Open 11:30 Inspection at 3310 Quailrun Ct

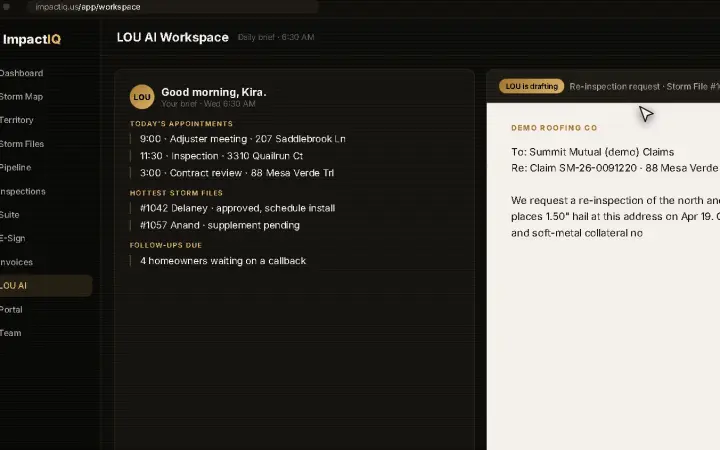[x=221, y=156]
